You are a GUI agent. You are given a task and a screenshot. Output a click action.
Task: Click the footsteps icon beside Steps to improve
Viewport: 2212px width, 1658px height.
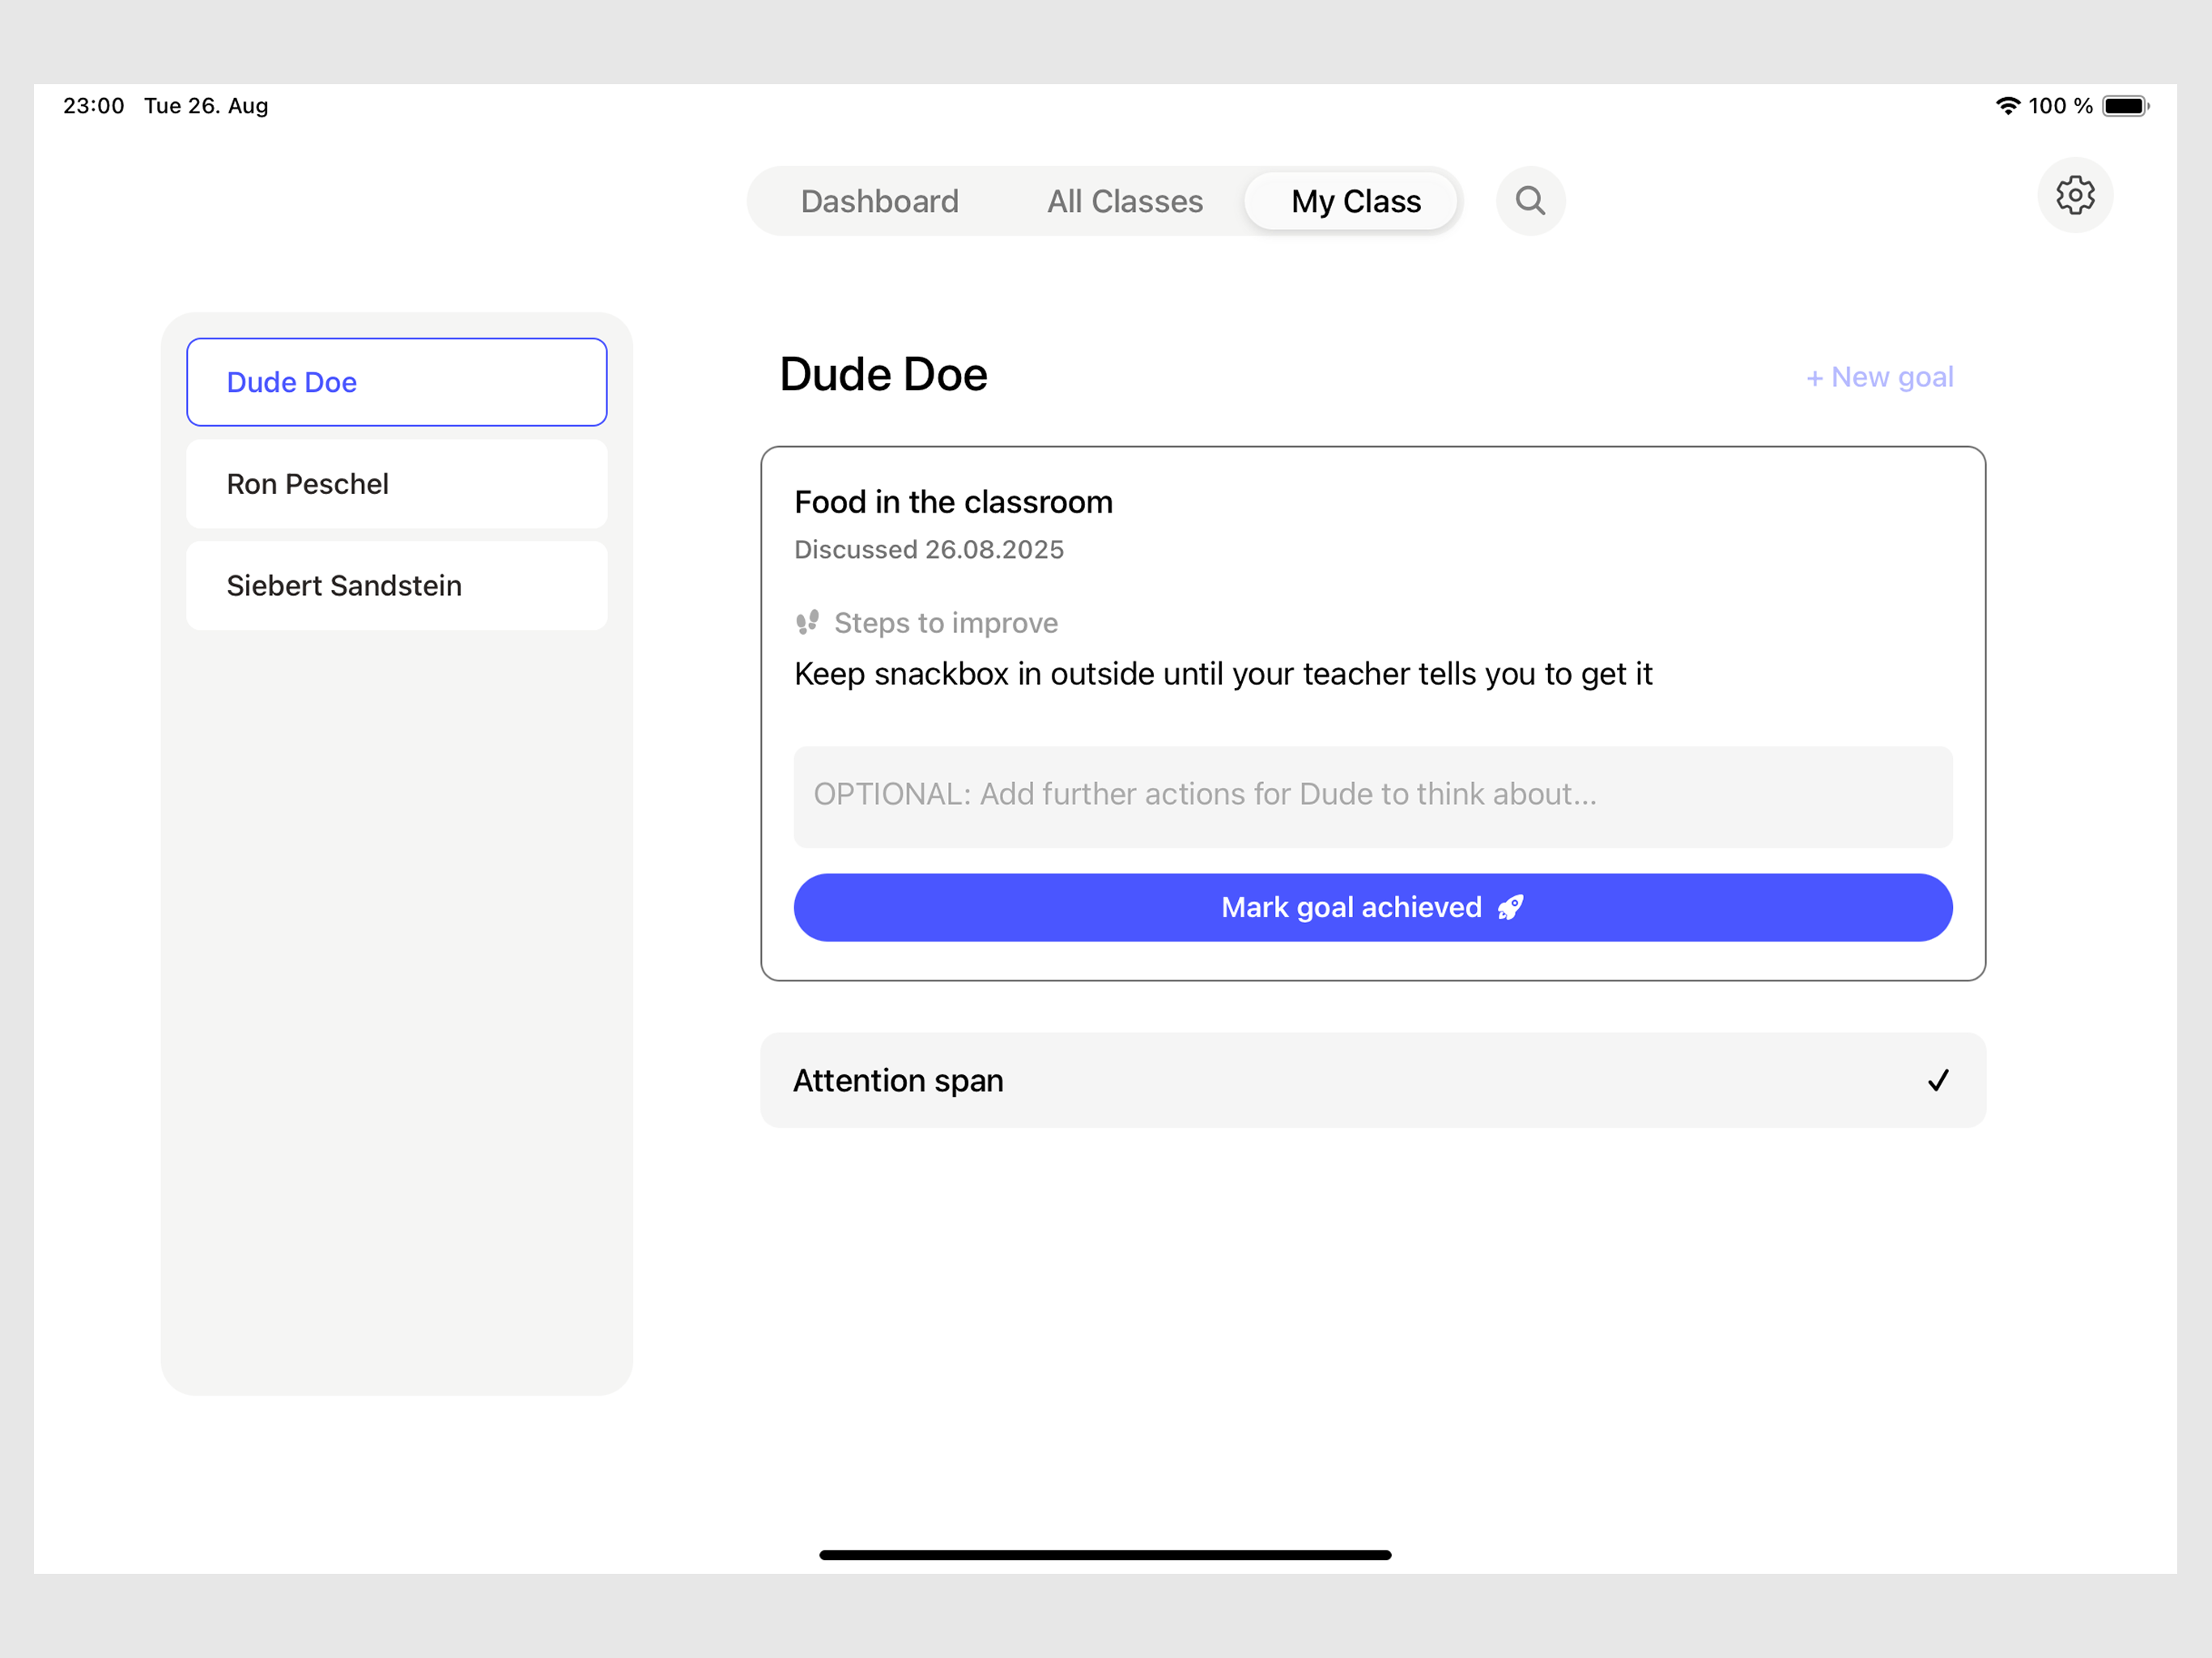807,623
